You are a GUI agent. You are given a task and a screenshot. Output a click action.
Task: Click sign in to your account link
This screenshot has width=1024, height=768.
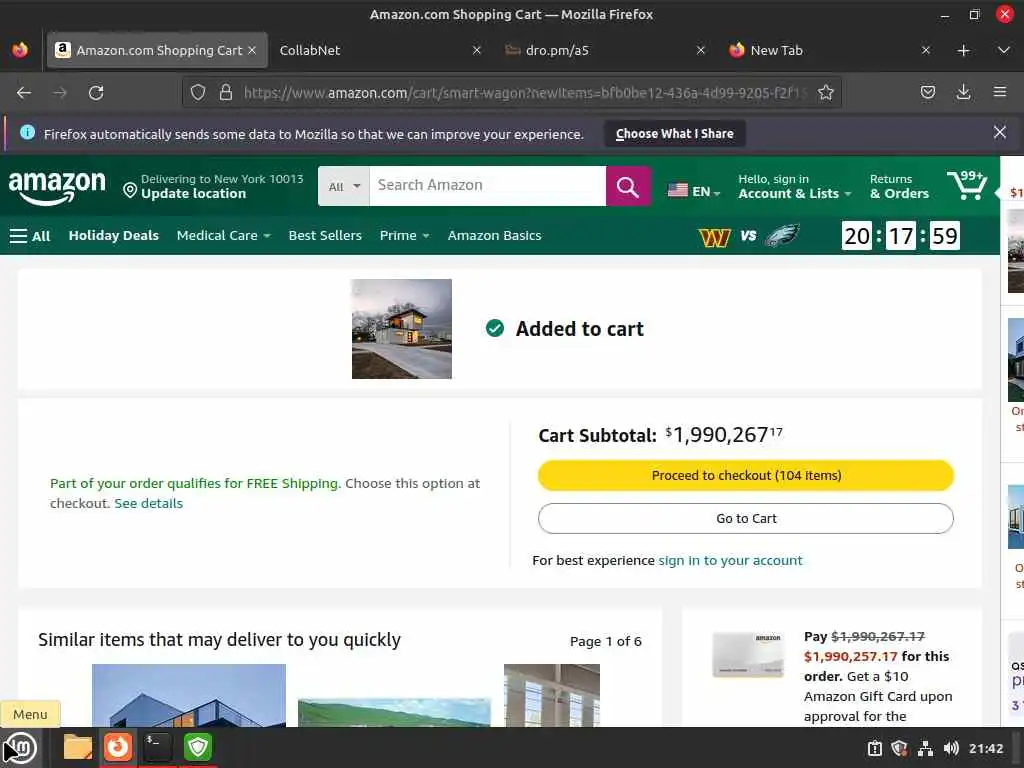(730, 560)
